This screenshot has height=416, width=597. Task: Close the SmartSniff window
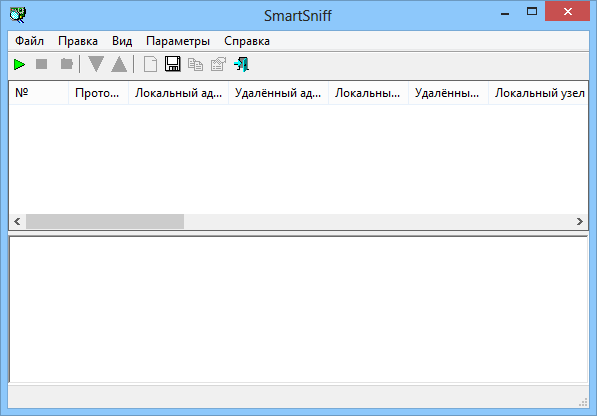pyautogui.click(x=568, y=12)
